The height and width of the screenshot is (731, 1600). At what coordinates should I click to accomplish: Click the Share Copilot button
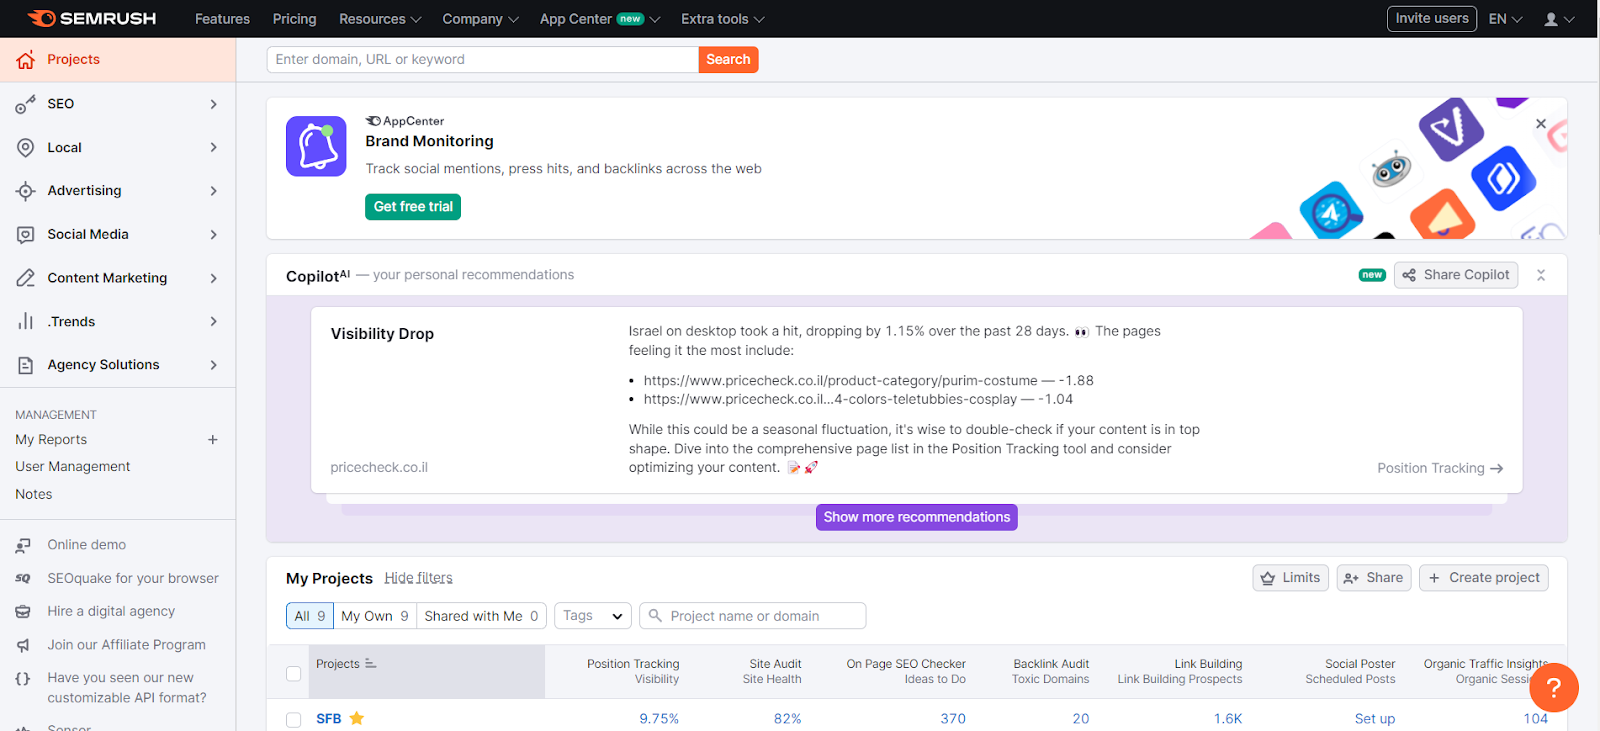[1456, 275]
